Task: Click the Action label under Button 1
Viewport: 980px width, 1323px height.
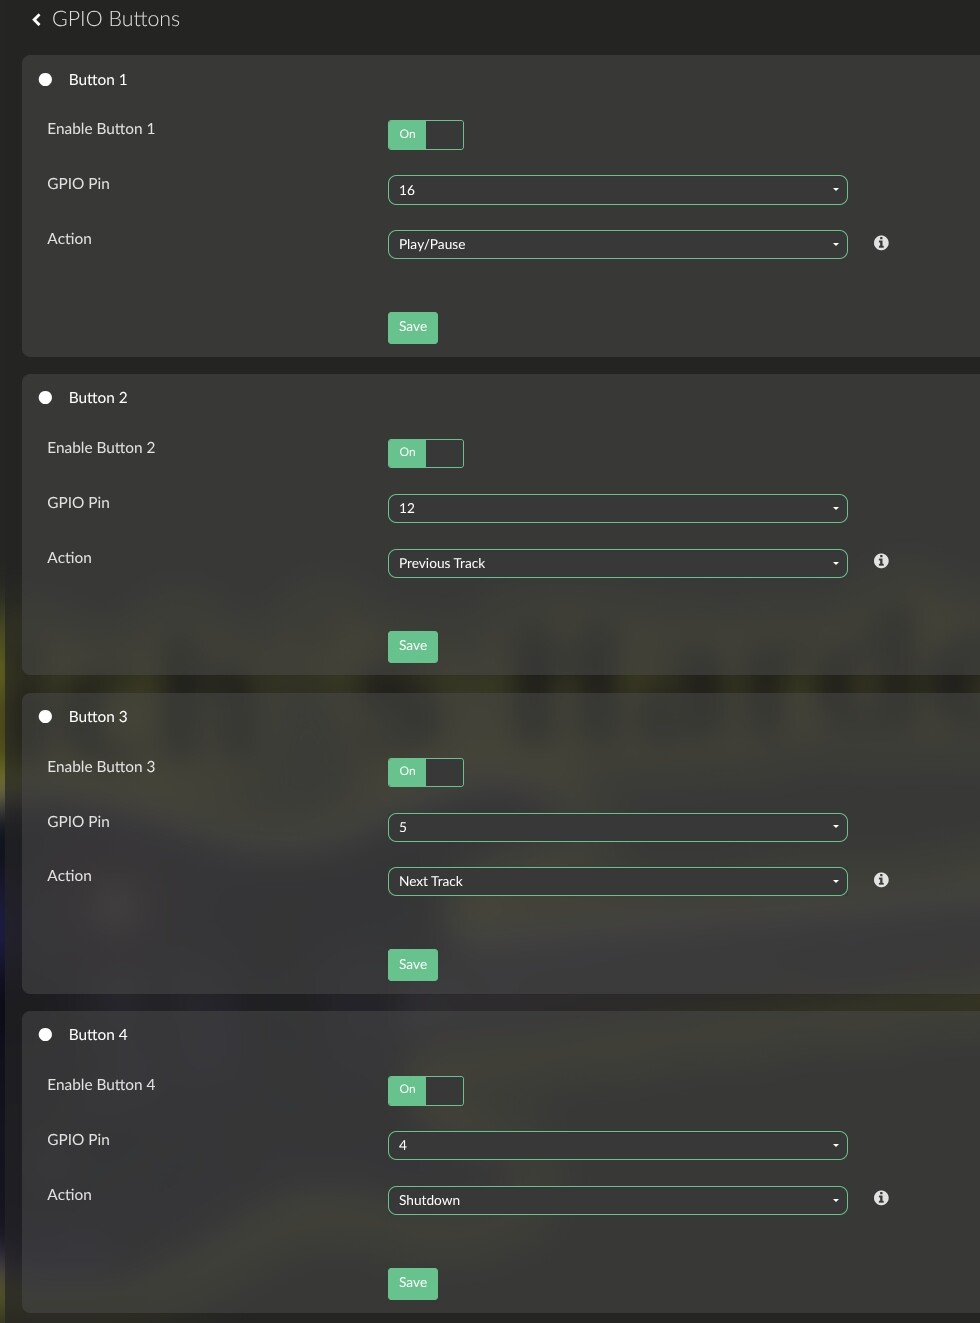Action: (x=69, y=239)
